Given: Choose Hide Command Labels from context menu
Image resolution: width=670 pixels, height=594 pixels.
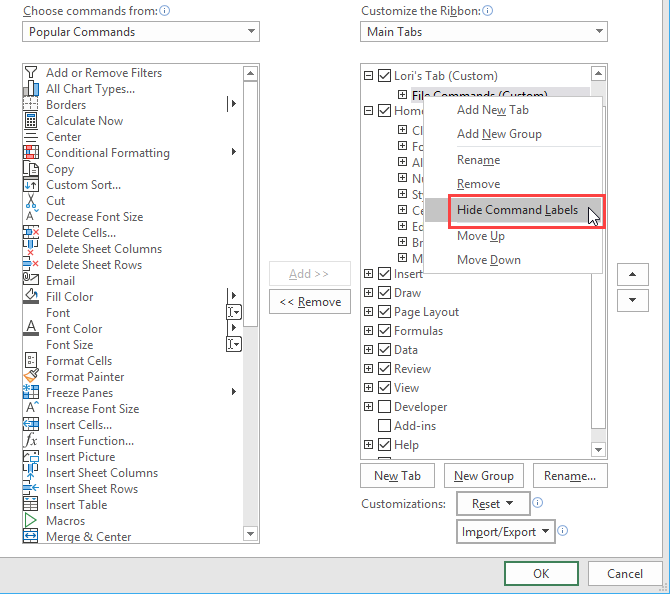Looking at the screenshot, I should click(516, 210).
